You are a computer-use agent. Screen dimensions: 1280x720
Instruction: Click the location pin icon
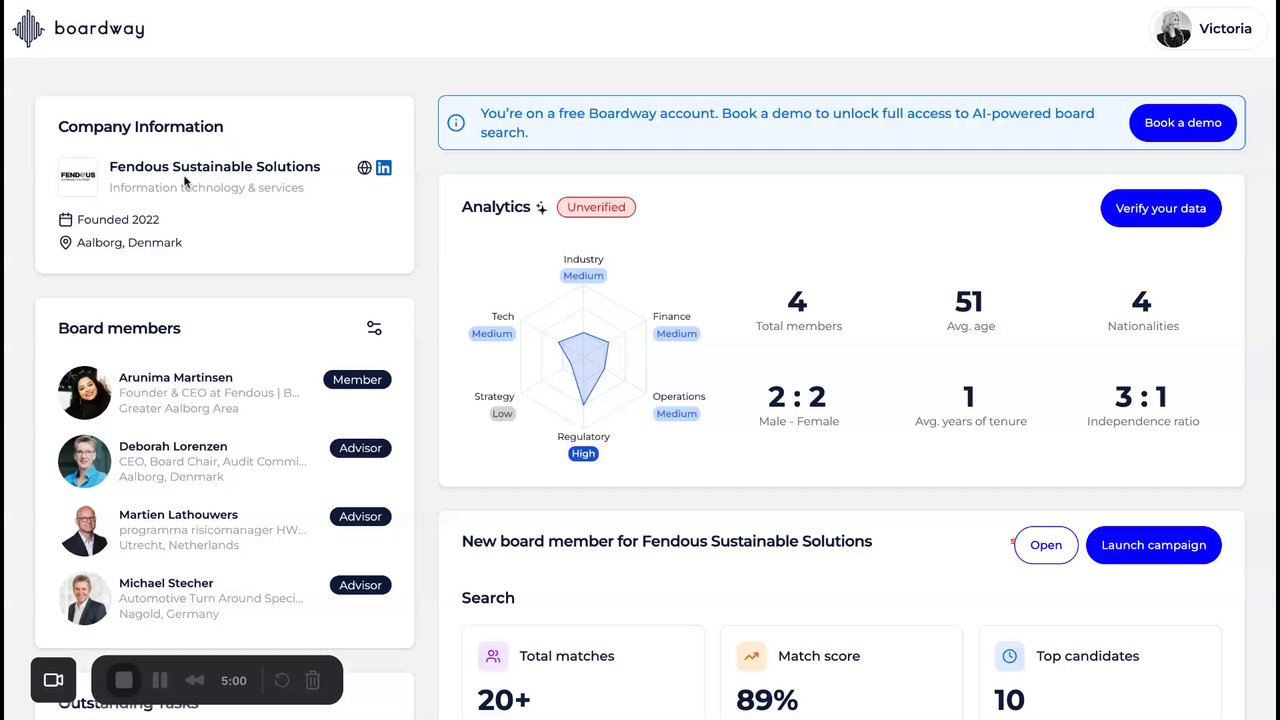pyautogui.click(x=66, y=243)
